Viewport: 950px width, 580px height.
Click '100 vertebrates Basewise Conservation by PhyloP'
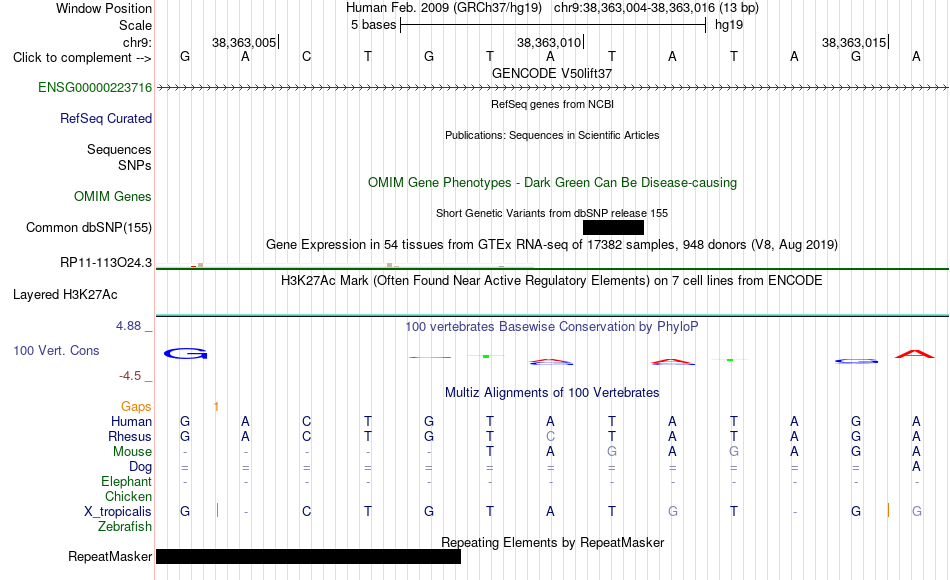pyautogui.click(x=552, y=327)
